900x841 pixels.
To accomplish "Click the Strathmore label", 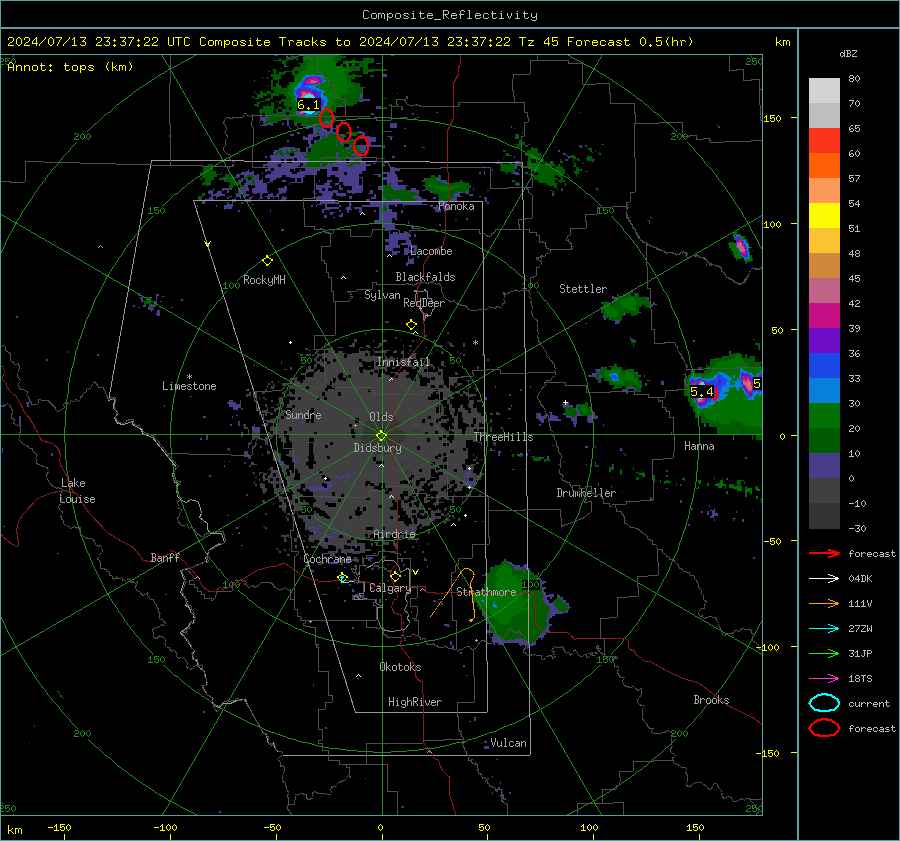I will (486, 592).
